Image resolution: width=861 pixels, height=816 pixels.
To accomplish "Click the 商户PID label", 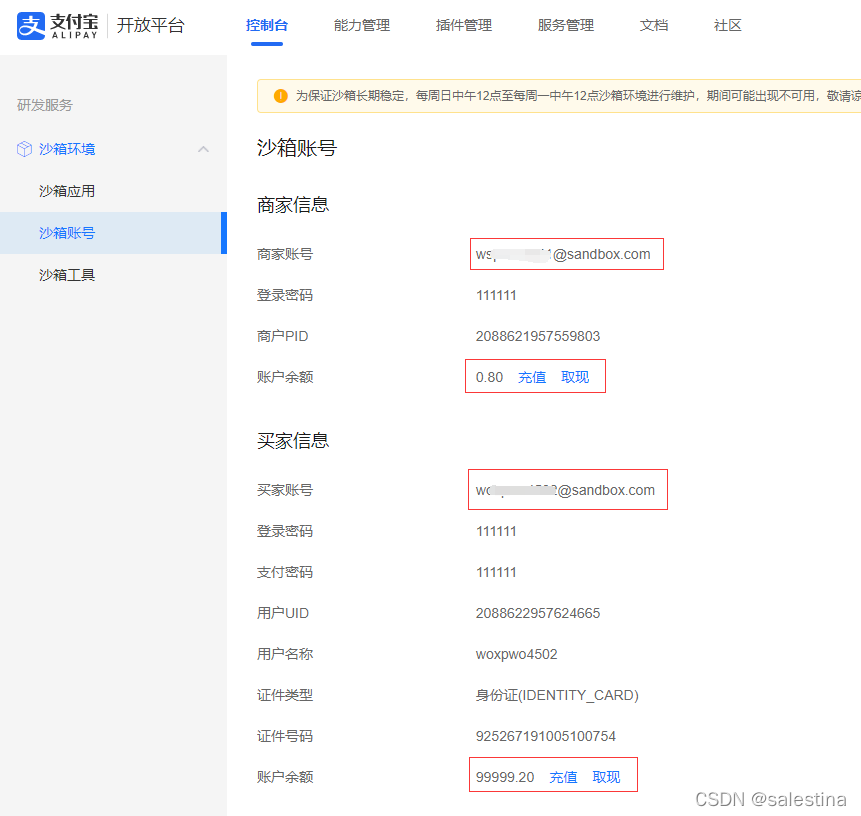I will [282, 336].
